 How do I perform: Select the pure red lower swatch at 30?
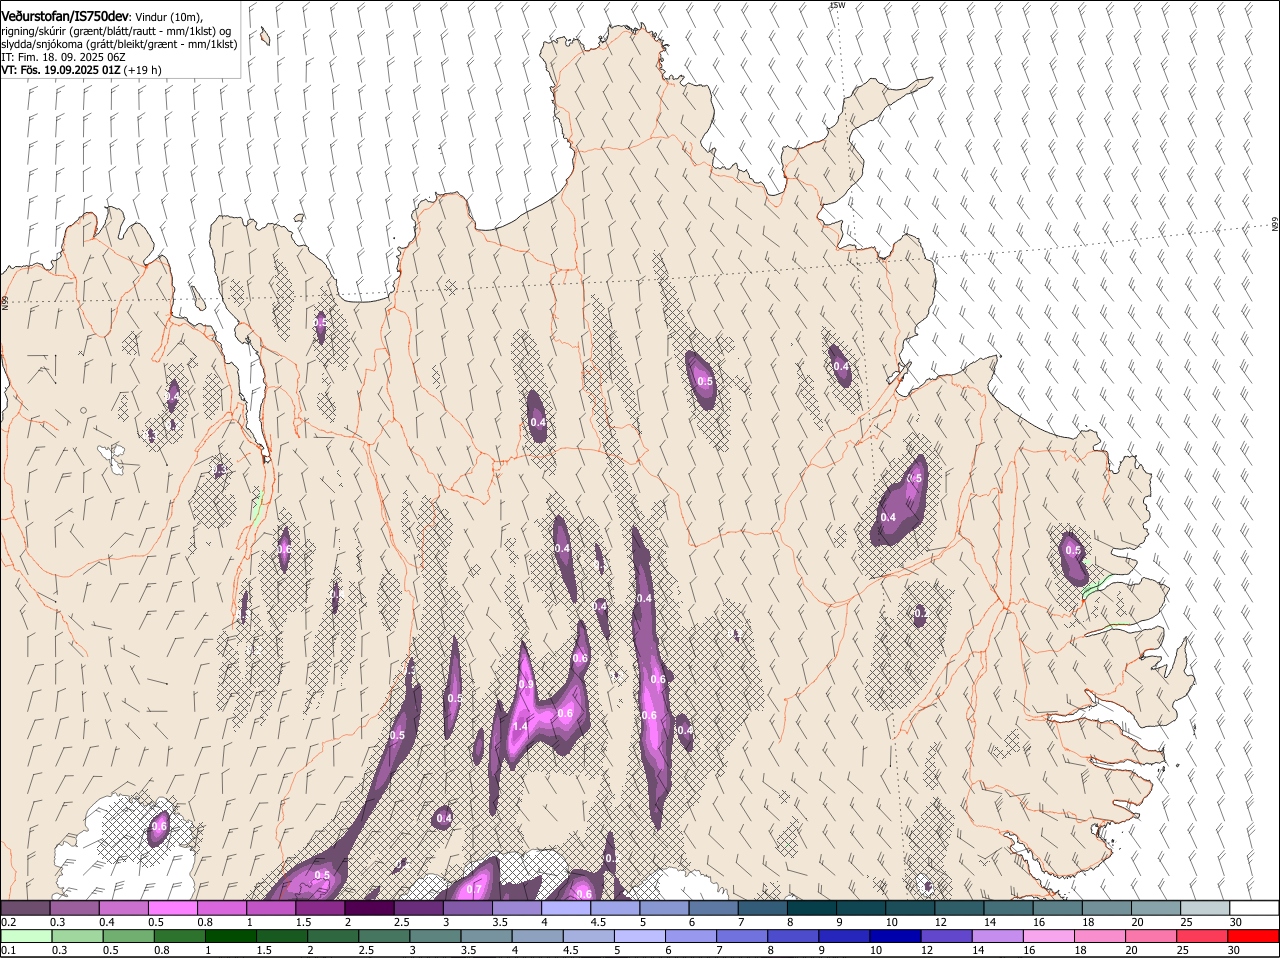(1253, 936)
